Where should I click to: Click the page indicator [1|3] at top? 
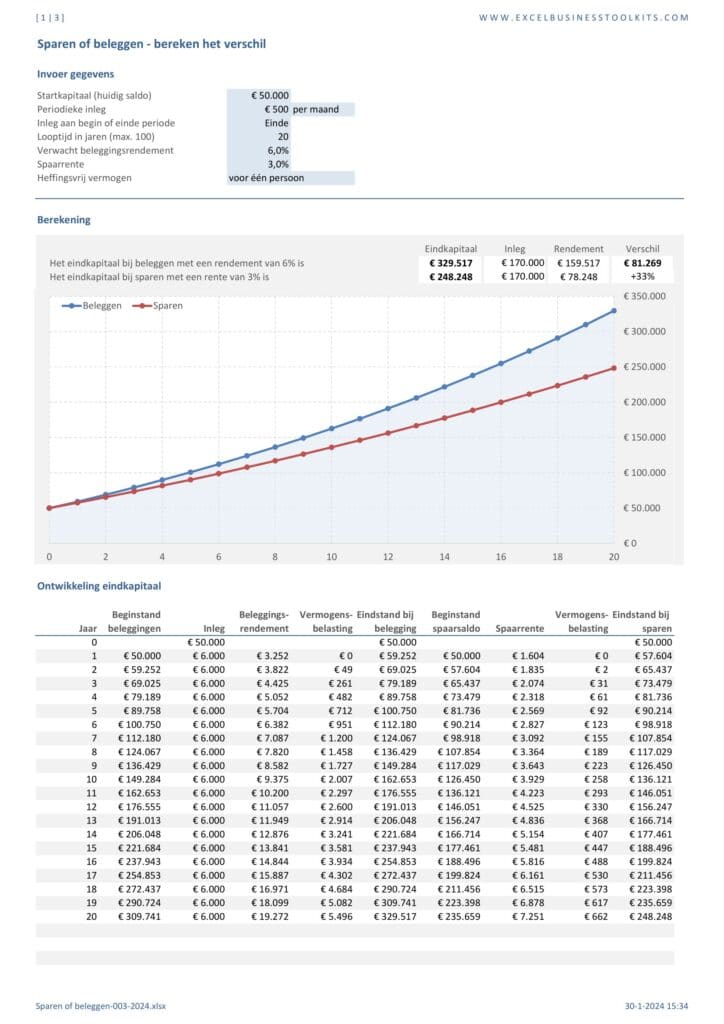50,18
